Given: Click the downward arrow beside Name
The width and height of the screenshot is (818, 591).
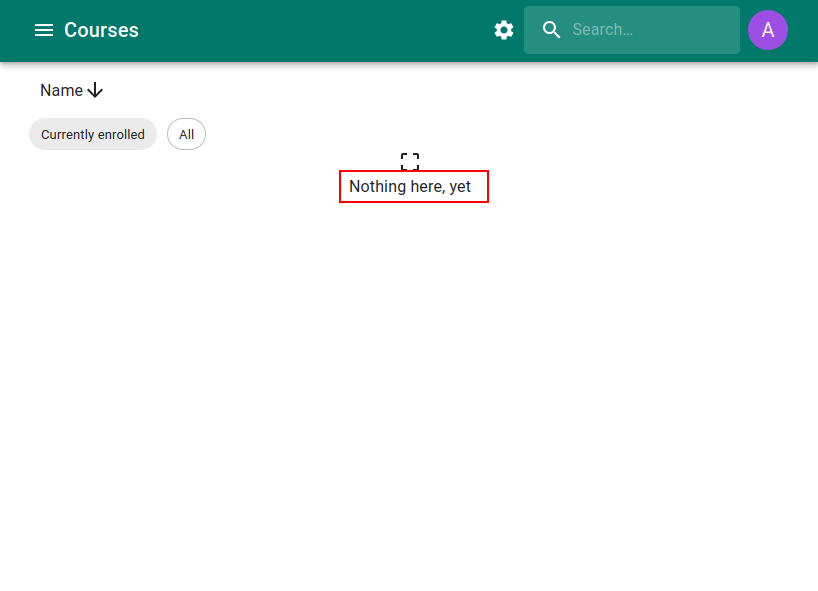Looking at the screenshot, I should pyautogui.click(x=96, y=91).
